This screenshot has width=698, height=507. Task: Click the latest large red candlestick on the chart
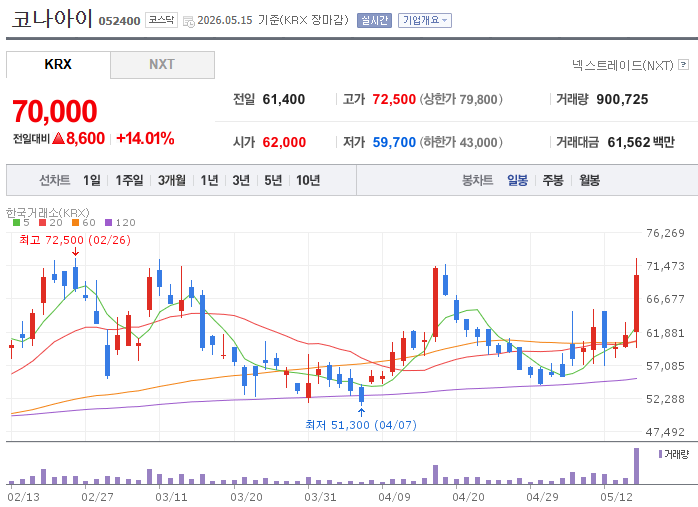(x=637, y=303)
